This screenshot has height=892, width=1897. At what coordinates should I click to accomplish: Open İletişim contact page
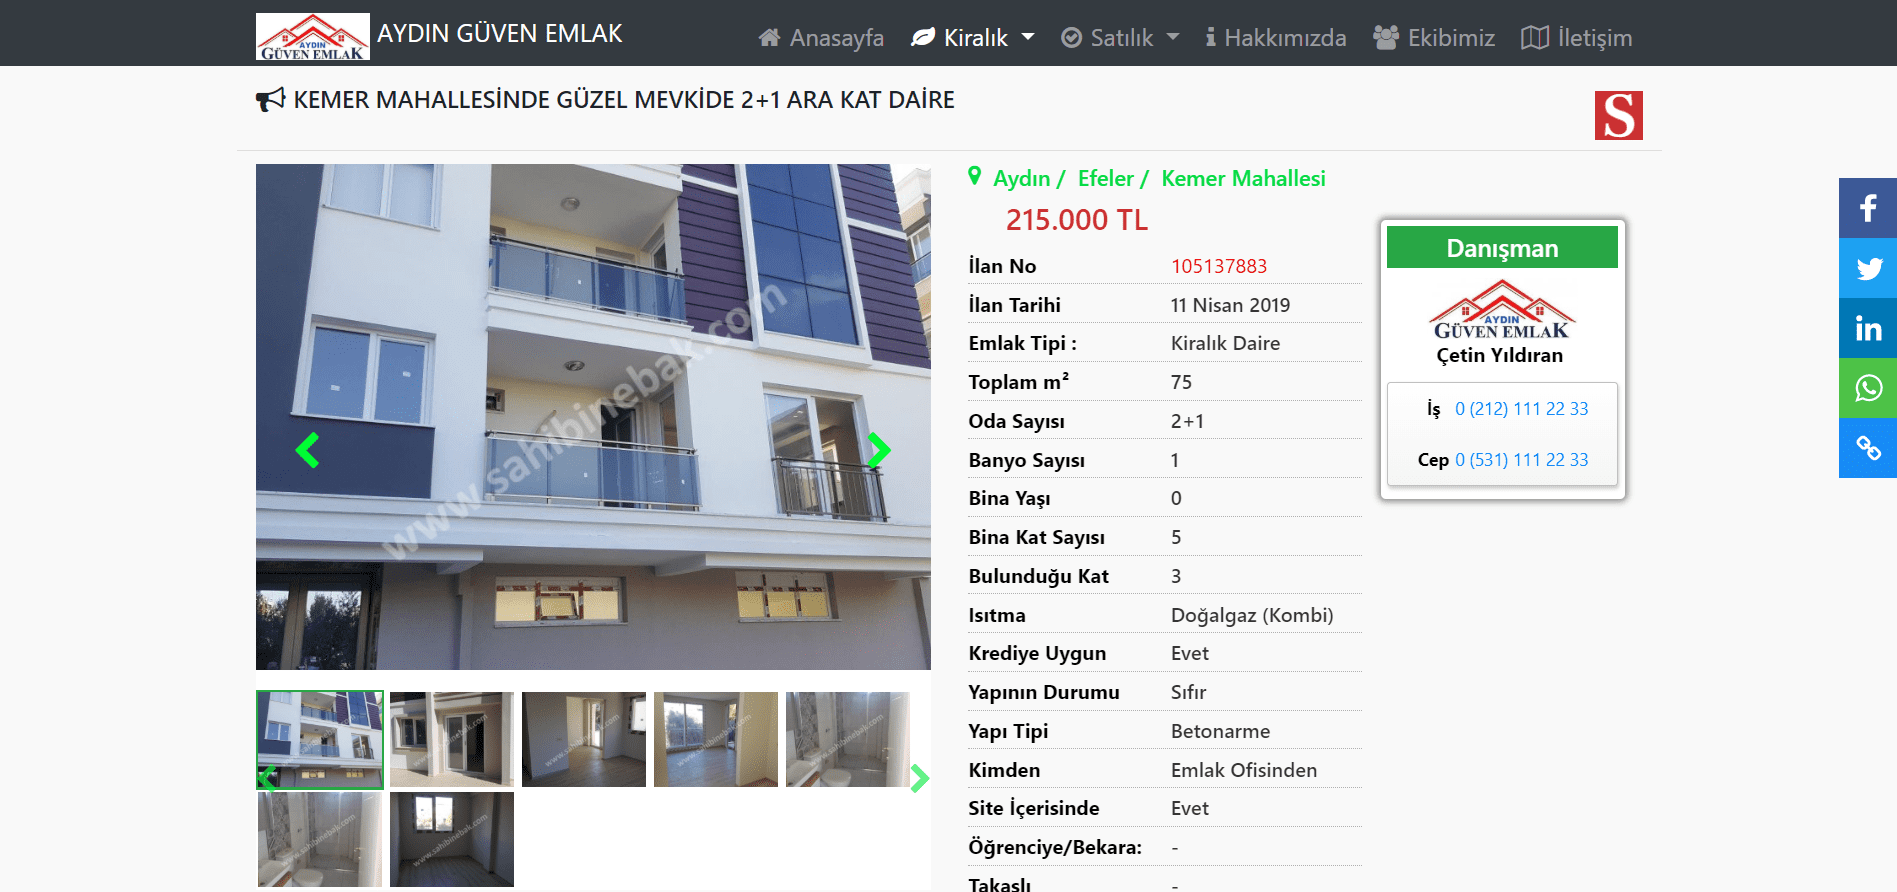(1577, 38)
